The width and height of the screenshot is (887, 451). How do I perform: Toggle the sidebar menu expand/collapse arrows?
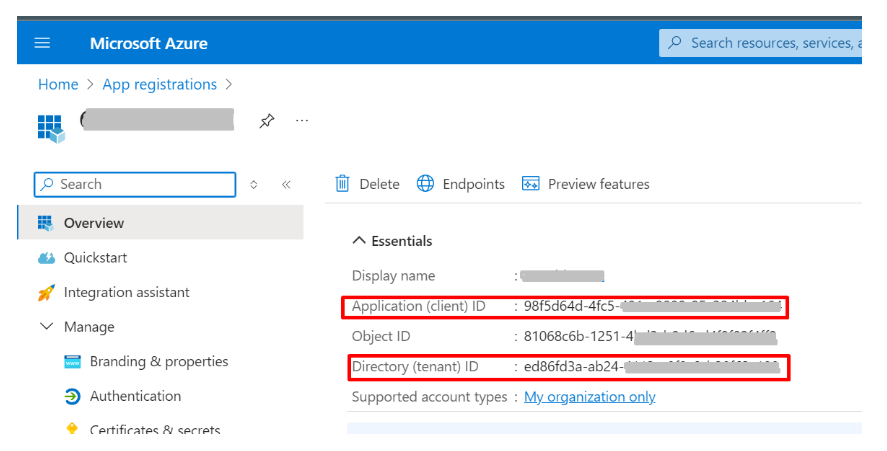pos(254,184)
